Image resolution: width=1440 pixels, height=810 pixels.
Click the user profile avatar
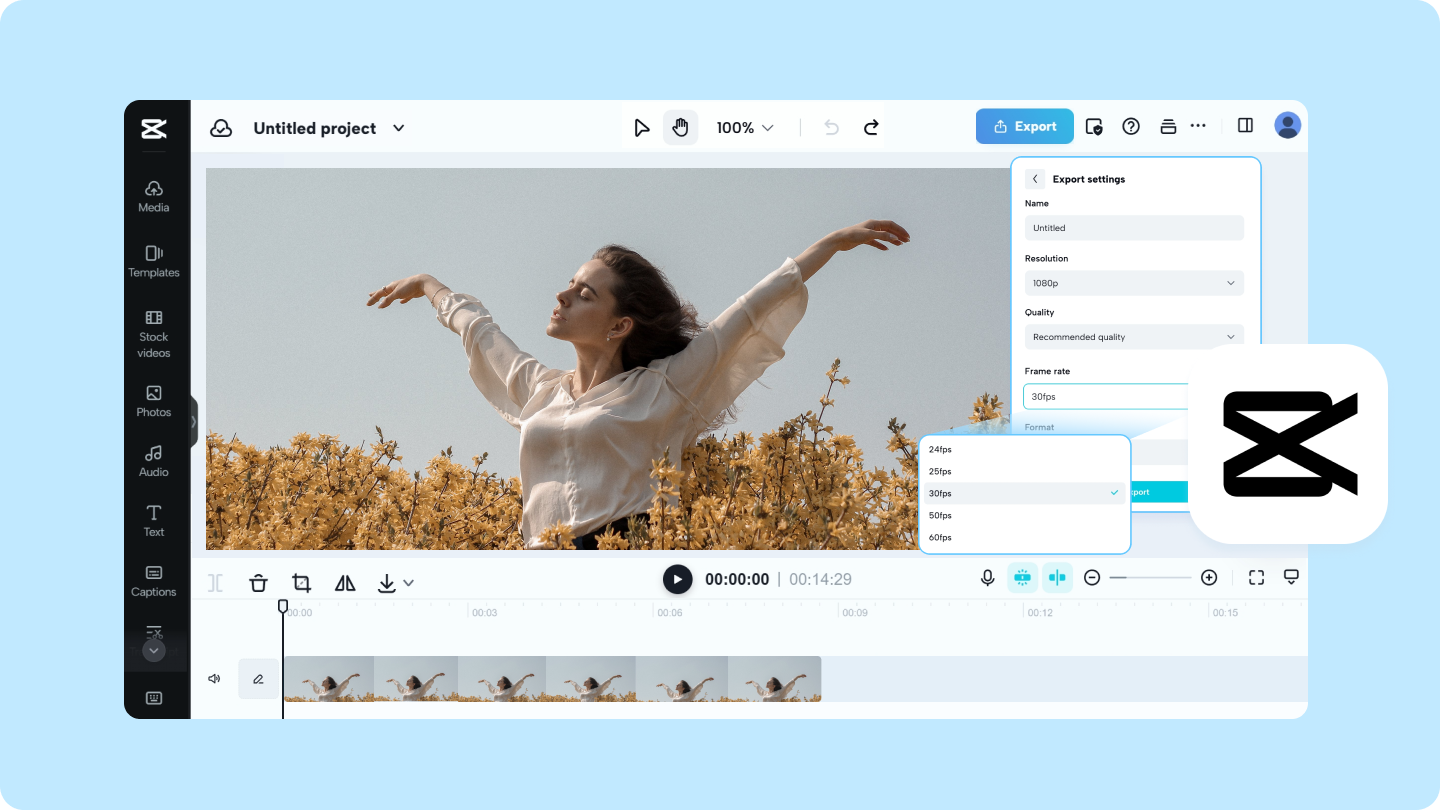point(1288,125)
